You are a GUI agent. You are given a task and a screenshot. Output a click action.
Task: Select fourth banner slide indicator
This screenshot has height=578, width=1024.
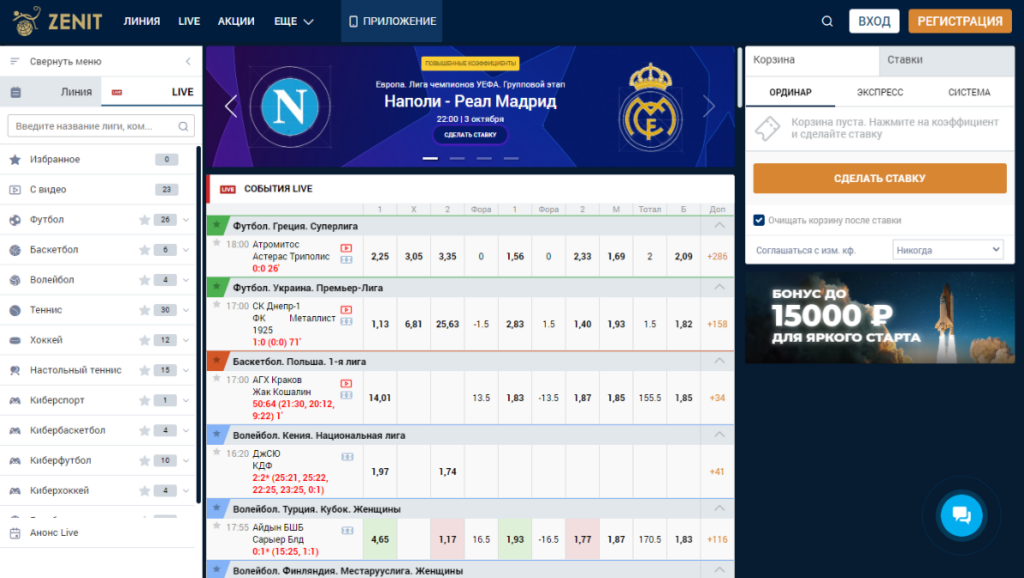[x=511, y=158]
